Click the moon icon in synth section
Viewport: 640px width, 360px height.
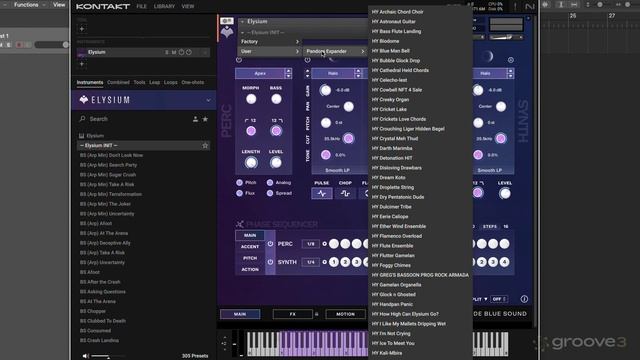click(x=488, y=57)
